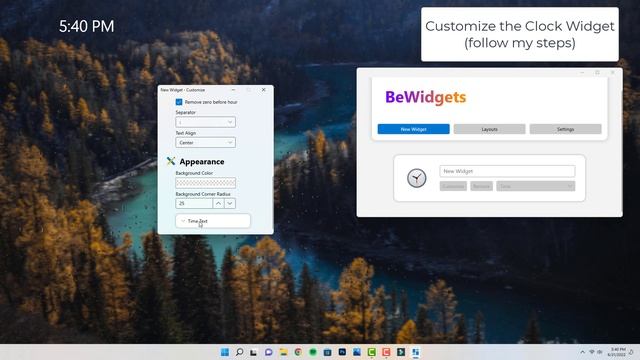
Task: Click the 5:40 PM desktop clock widget
Action: (x=87, y=27)
